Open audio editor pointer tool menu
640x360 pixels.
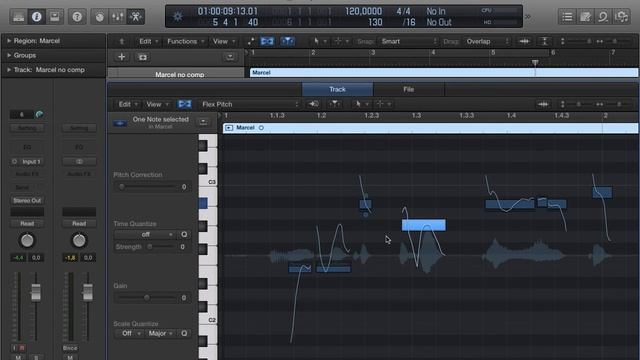coord(361,104)
